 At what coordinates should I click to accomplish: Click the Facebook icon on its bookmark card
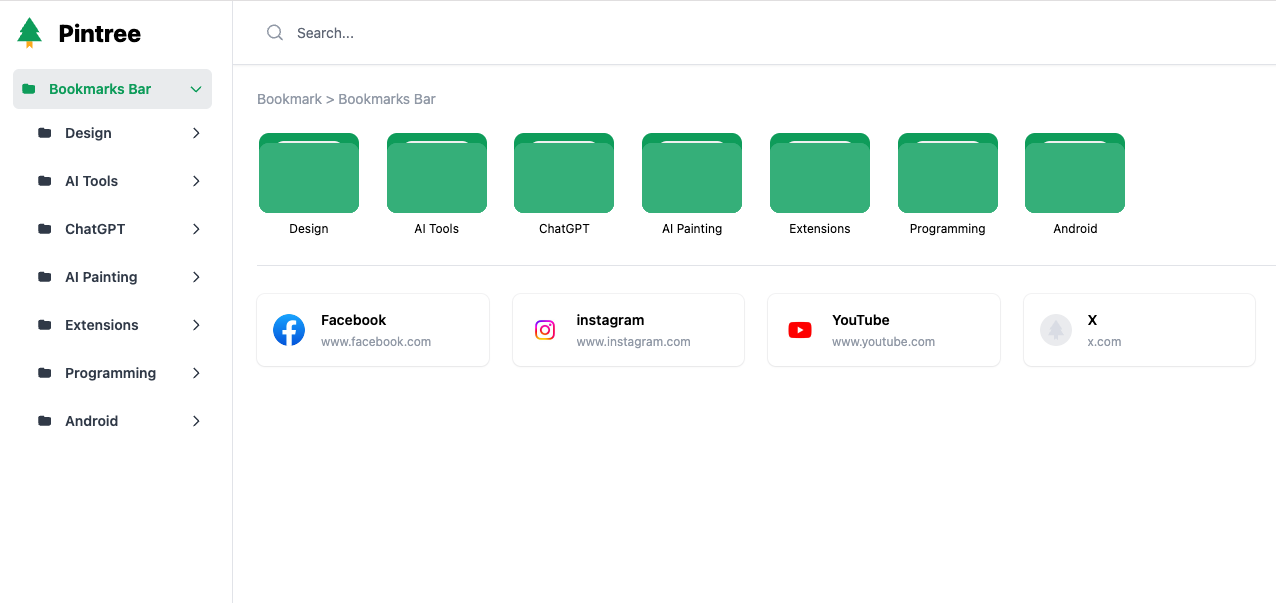click(x=289, y=330)
